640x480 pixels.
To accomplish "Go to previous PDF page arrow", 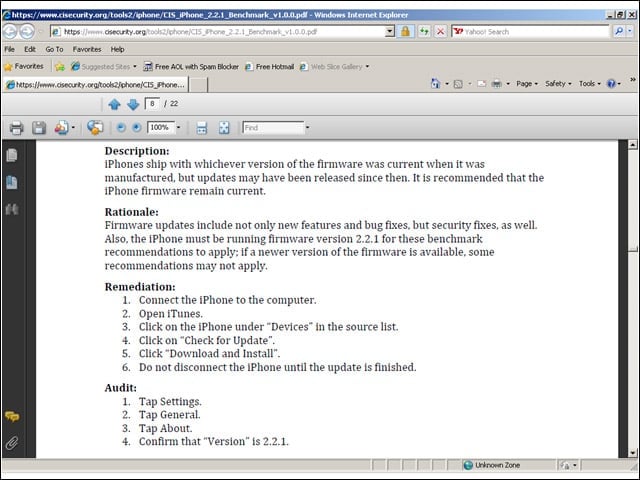I will [114, 104].
